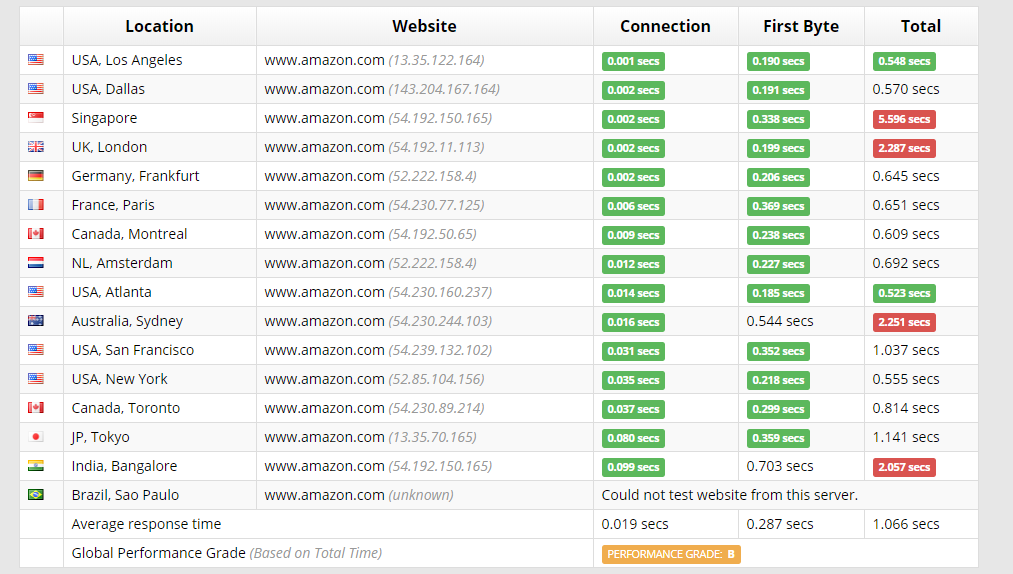Click www.amazon.com in the Dallas row
The height and width of the screenshot is (574, 1013).
(x=324, y=89)
